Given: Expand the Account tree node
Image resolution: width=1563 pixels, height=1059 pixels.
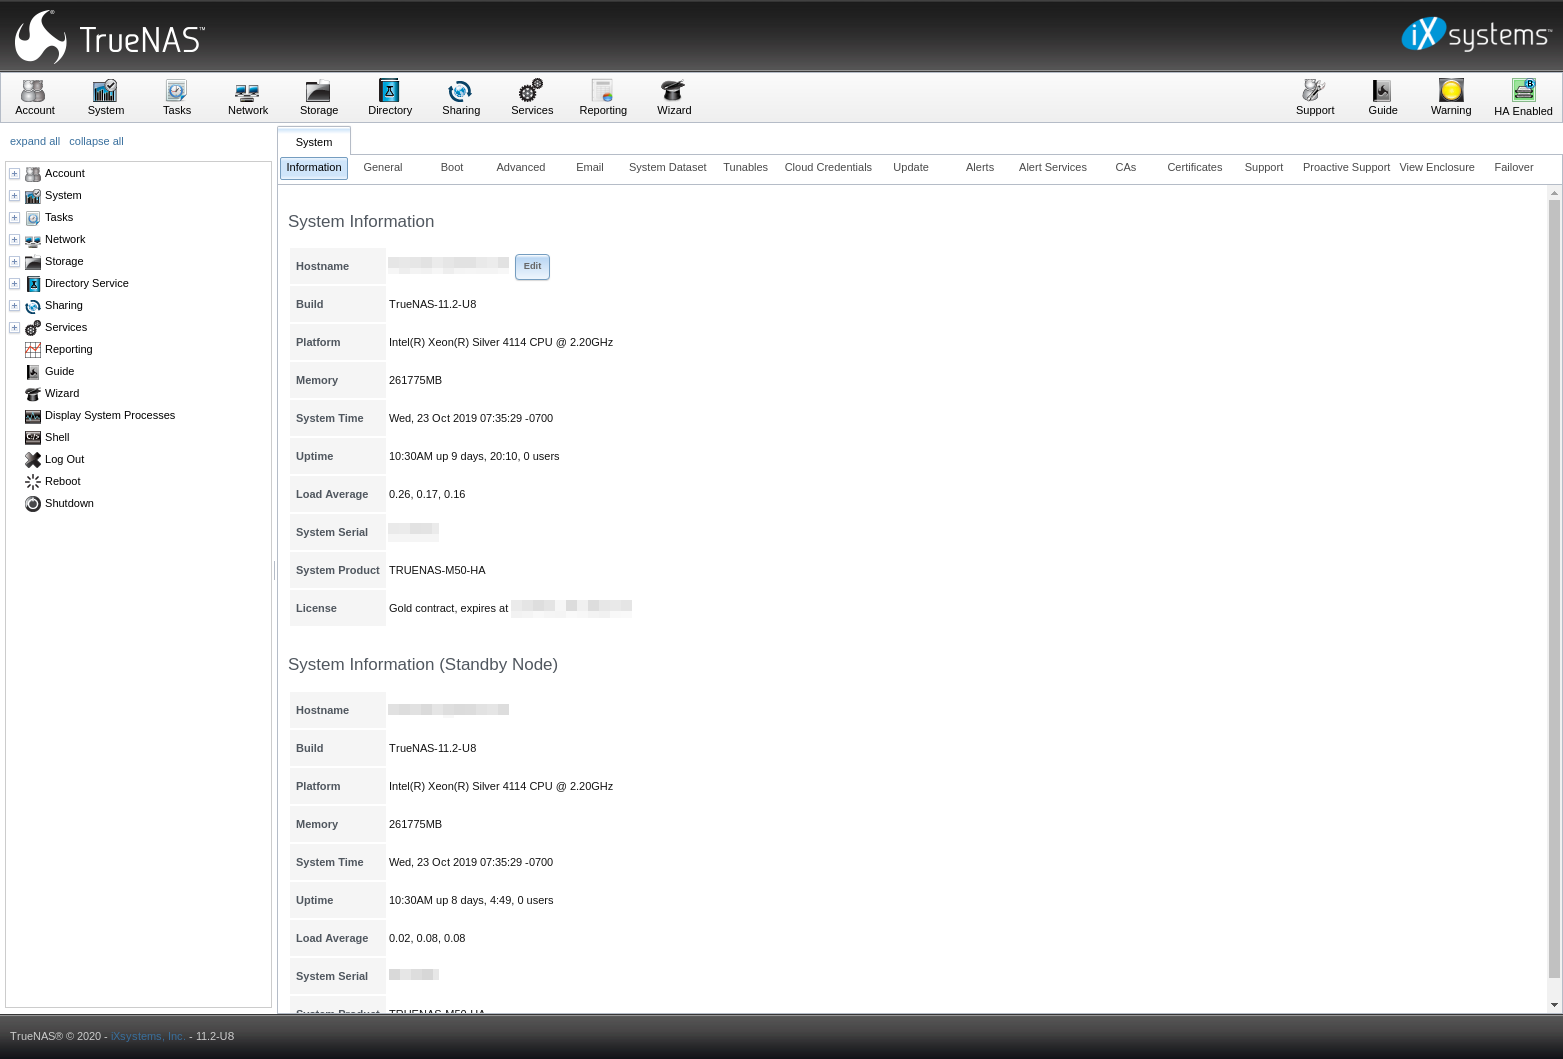Looking at the screenshot, I should [x=14, y=173].
